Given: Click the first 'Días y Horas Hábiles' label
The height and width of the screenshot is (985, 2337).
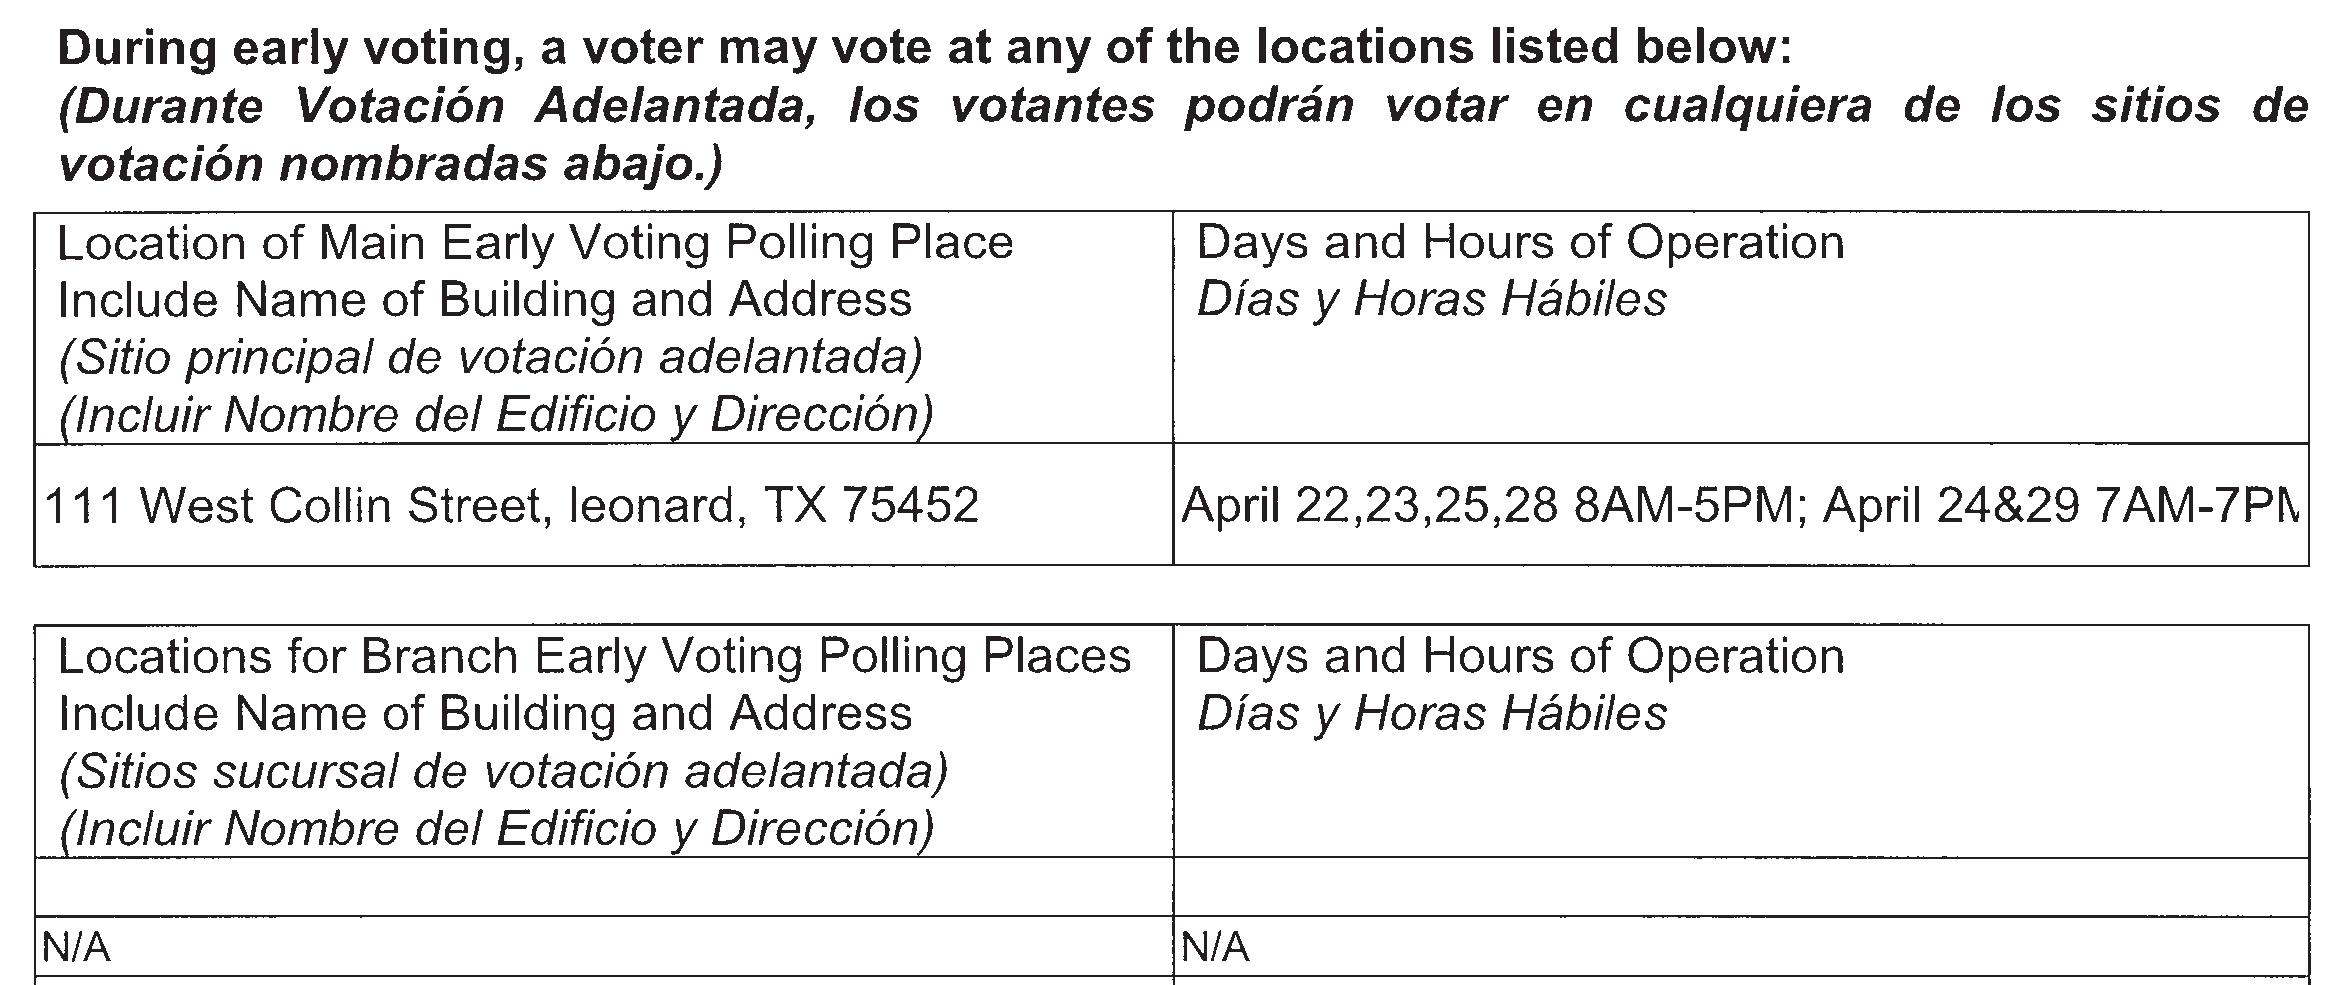Looking at the screenshot, I should pos(1431,299).
